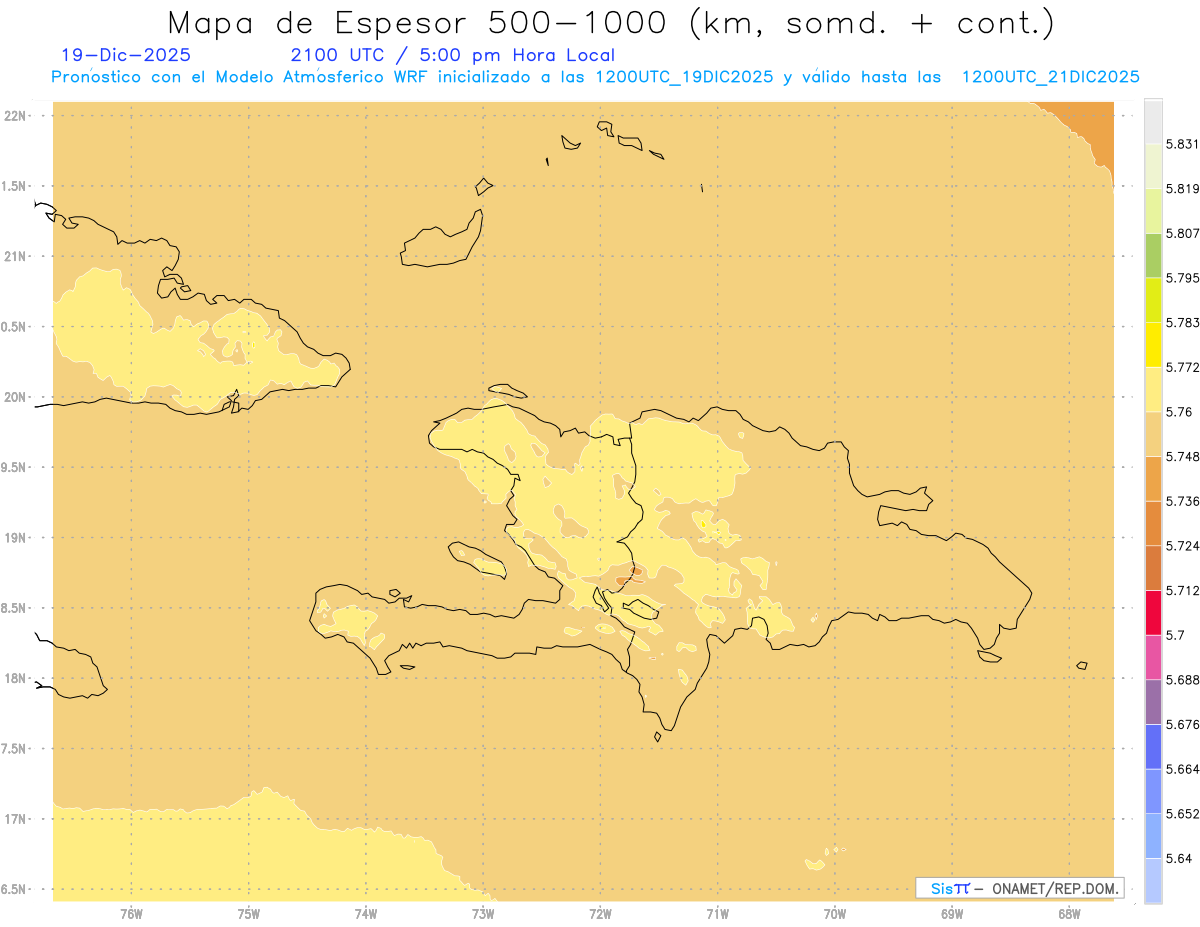
Task: Click the colorbar value '5.712'
Action: [x=1183, y=590]
